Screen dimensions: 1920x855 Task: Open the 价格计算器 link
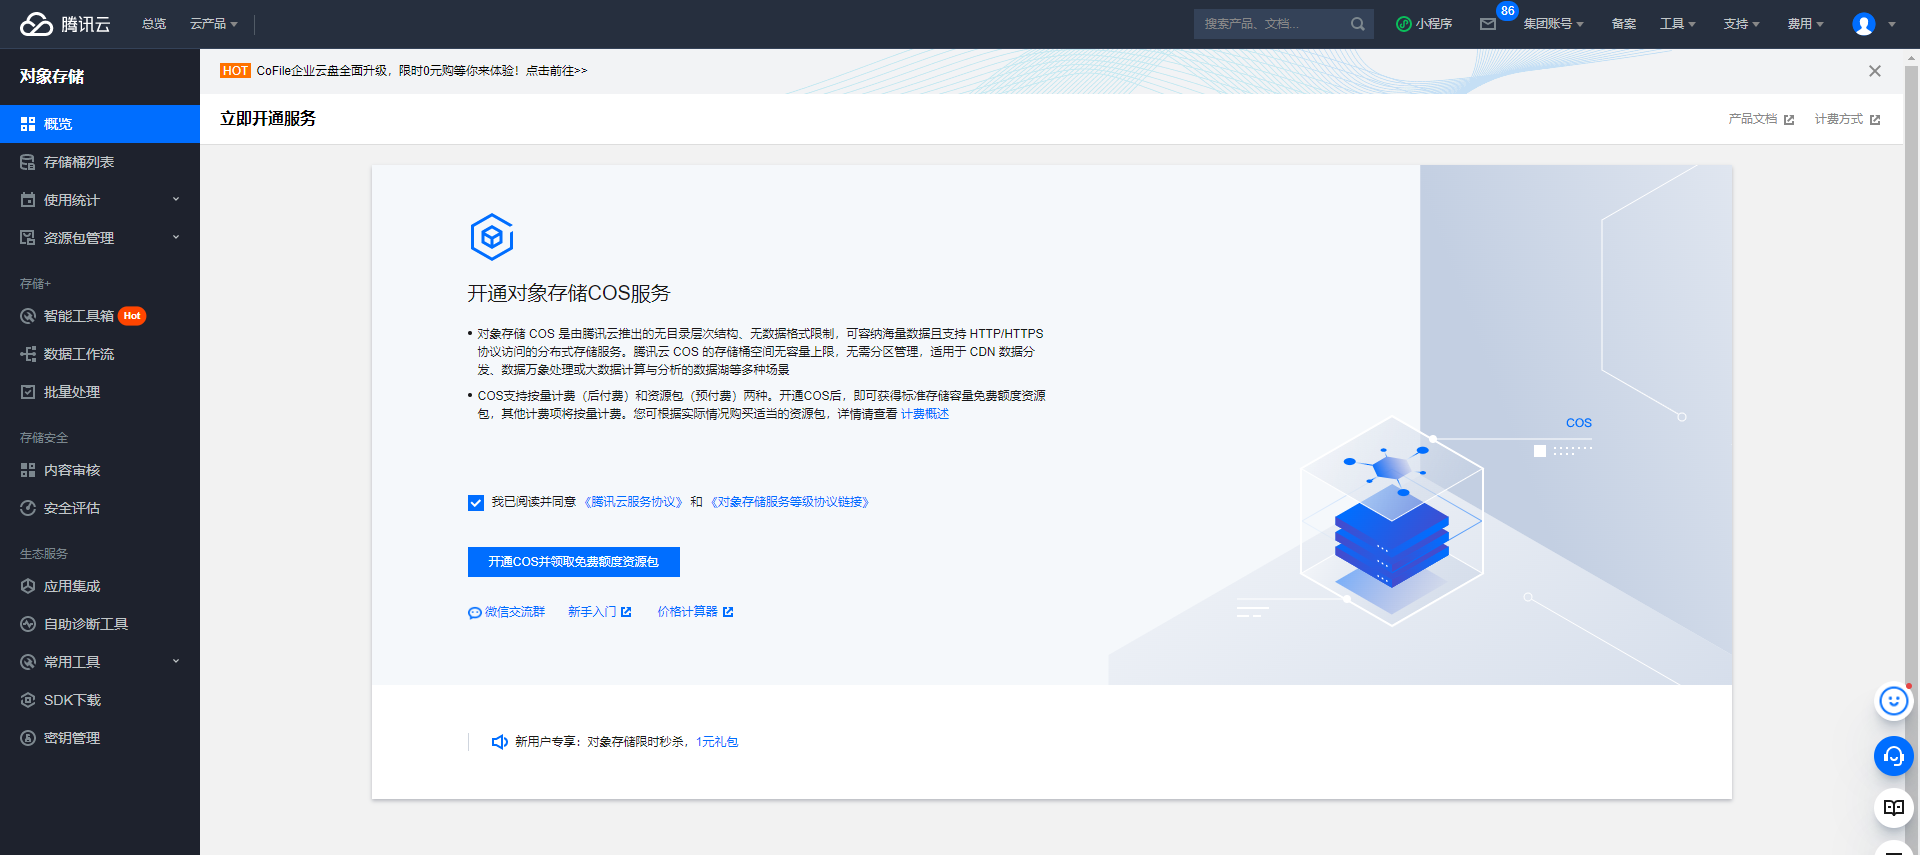[x=695, y=612]
